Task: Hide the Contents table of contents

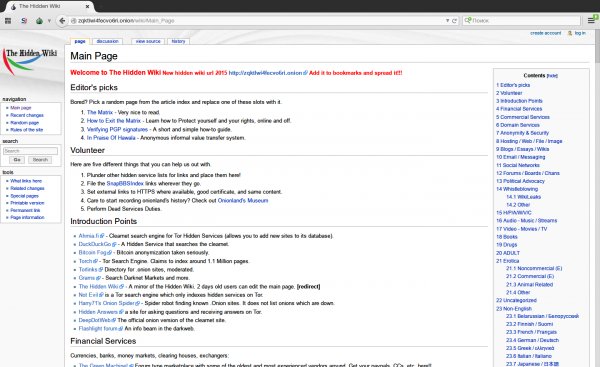Action: [x=552, y=76]
